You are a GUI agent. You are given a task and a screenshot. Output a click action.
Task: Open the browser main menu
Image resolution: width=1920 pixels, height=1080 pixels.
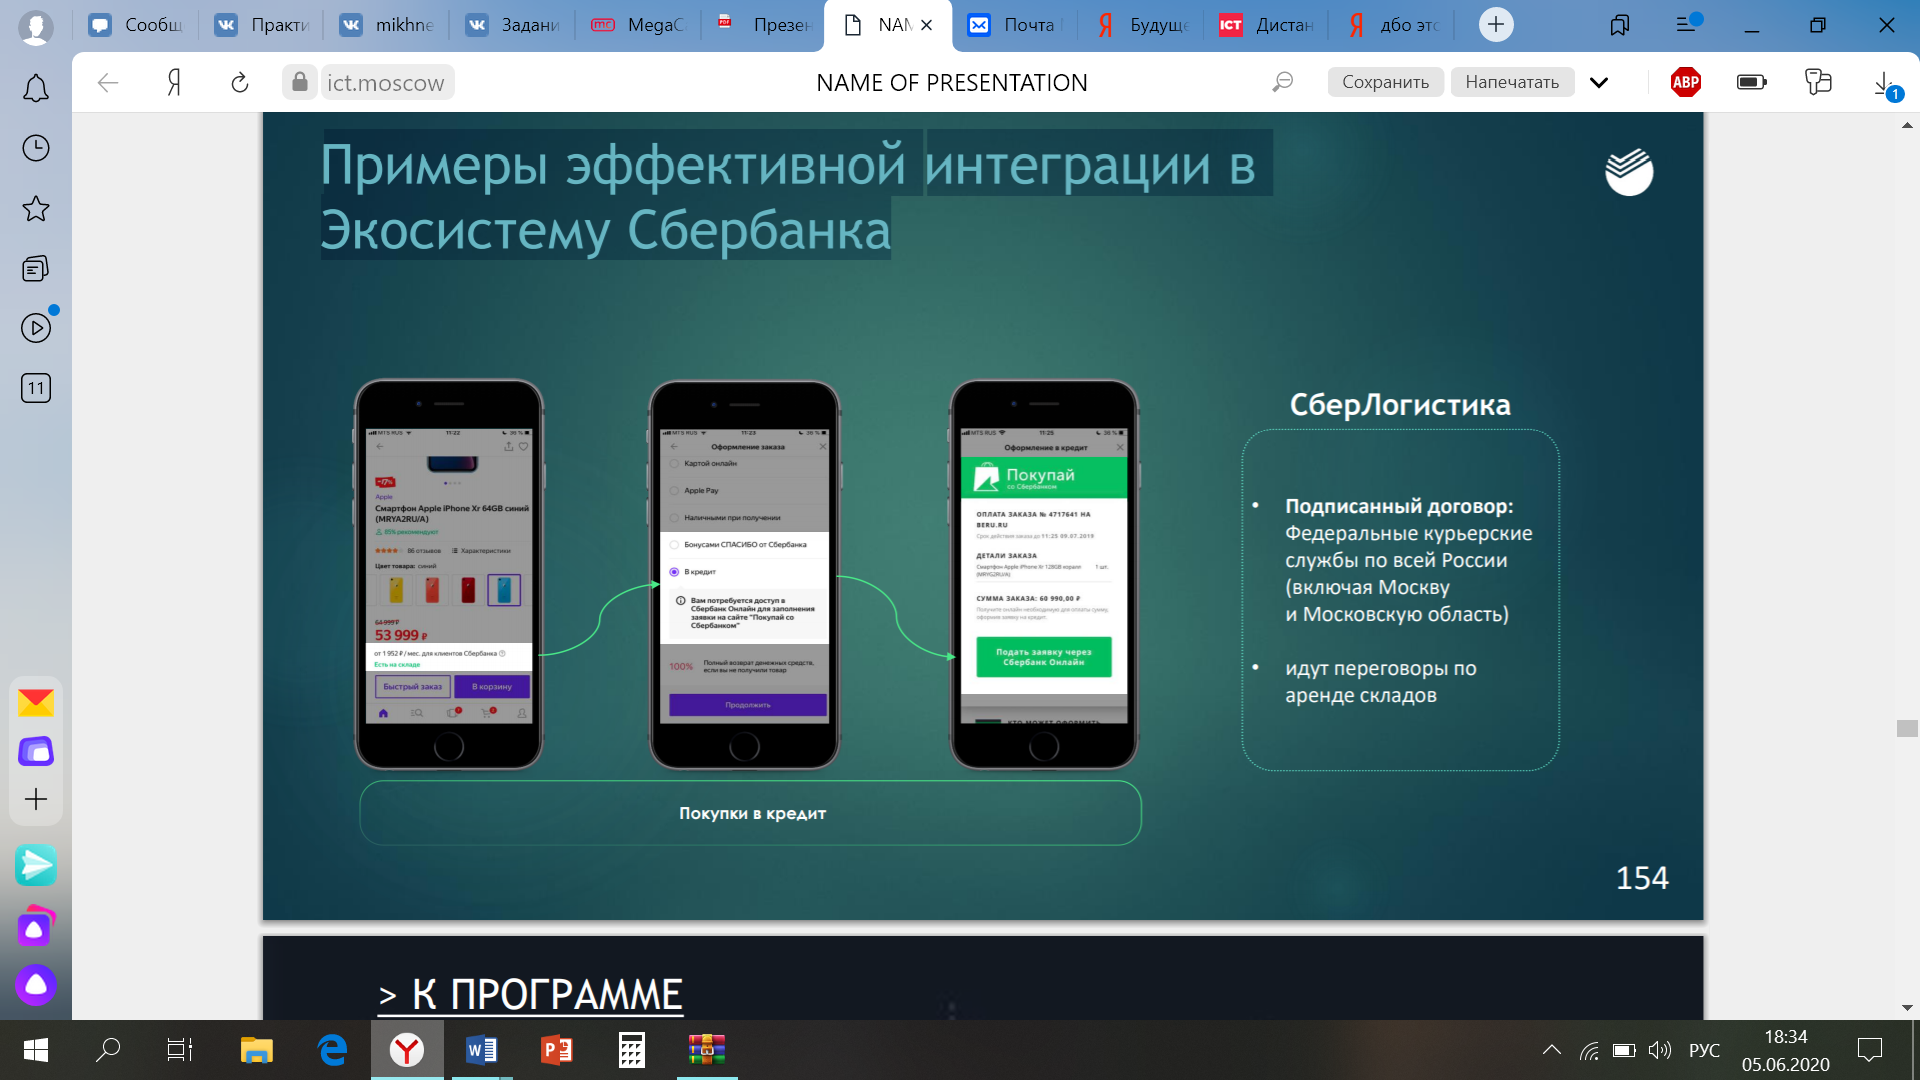tap(1686, 25)
